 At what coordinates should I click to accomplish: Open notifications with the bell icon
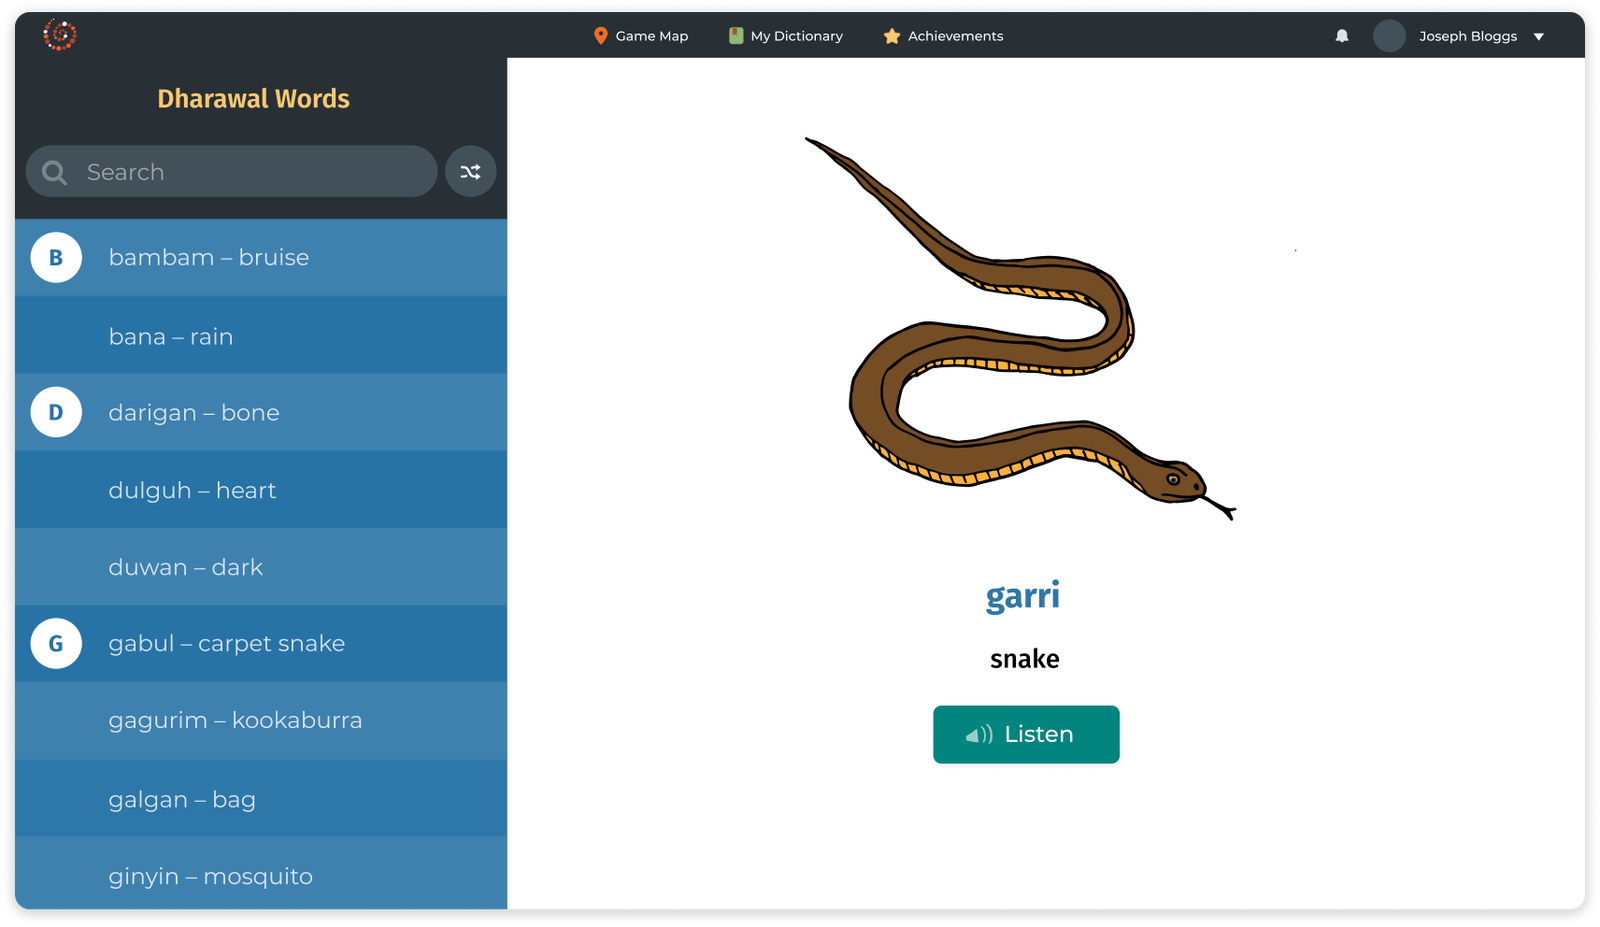(x=1342, y=36)
